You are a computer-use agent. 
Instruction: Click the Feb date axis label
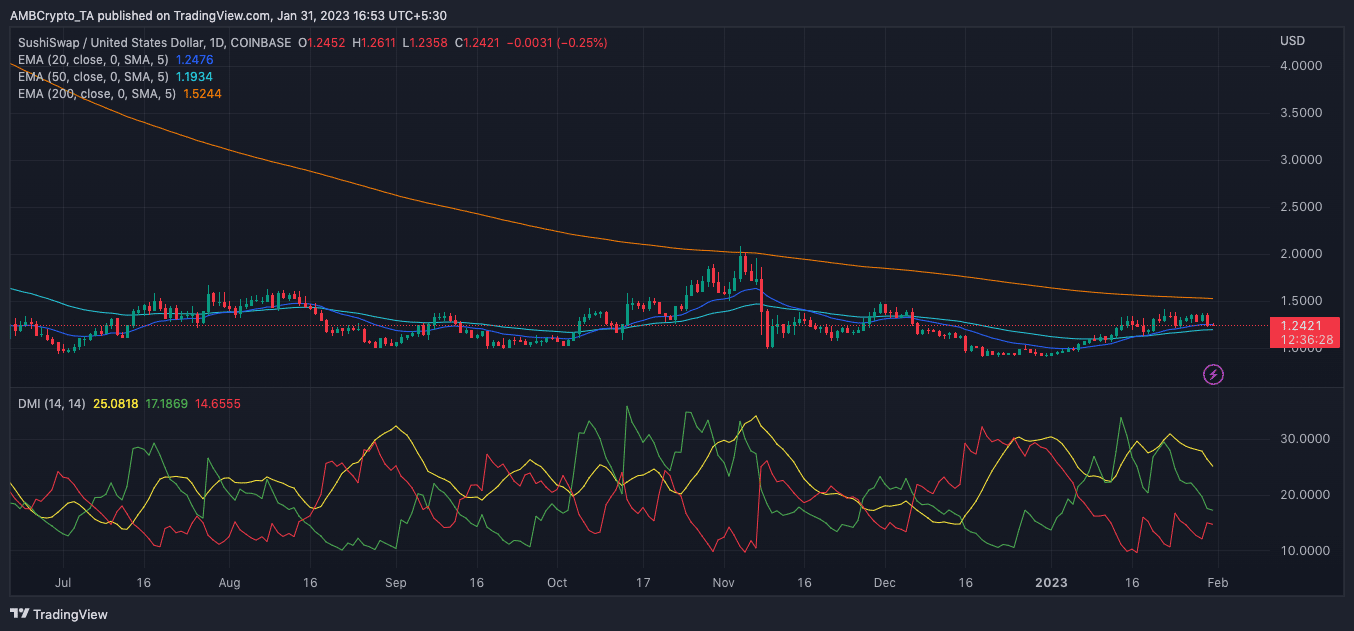(1217, 582)
